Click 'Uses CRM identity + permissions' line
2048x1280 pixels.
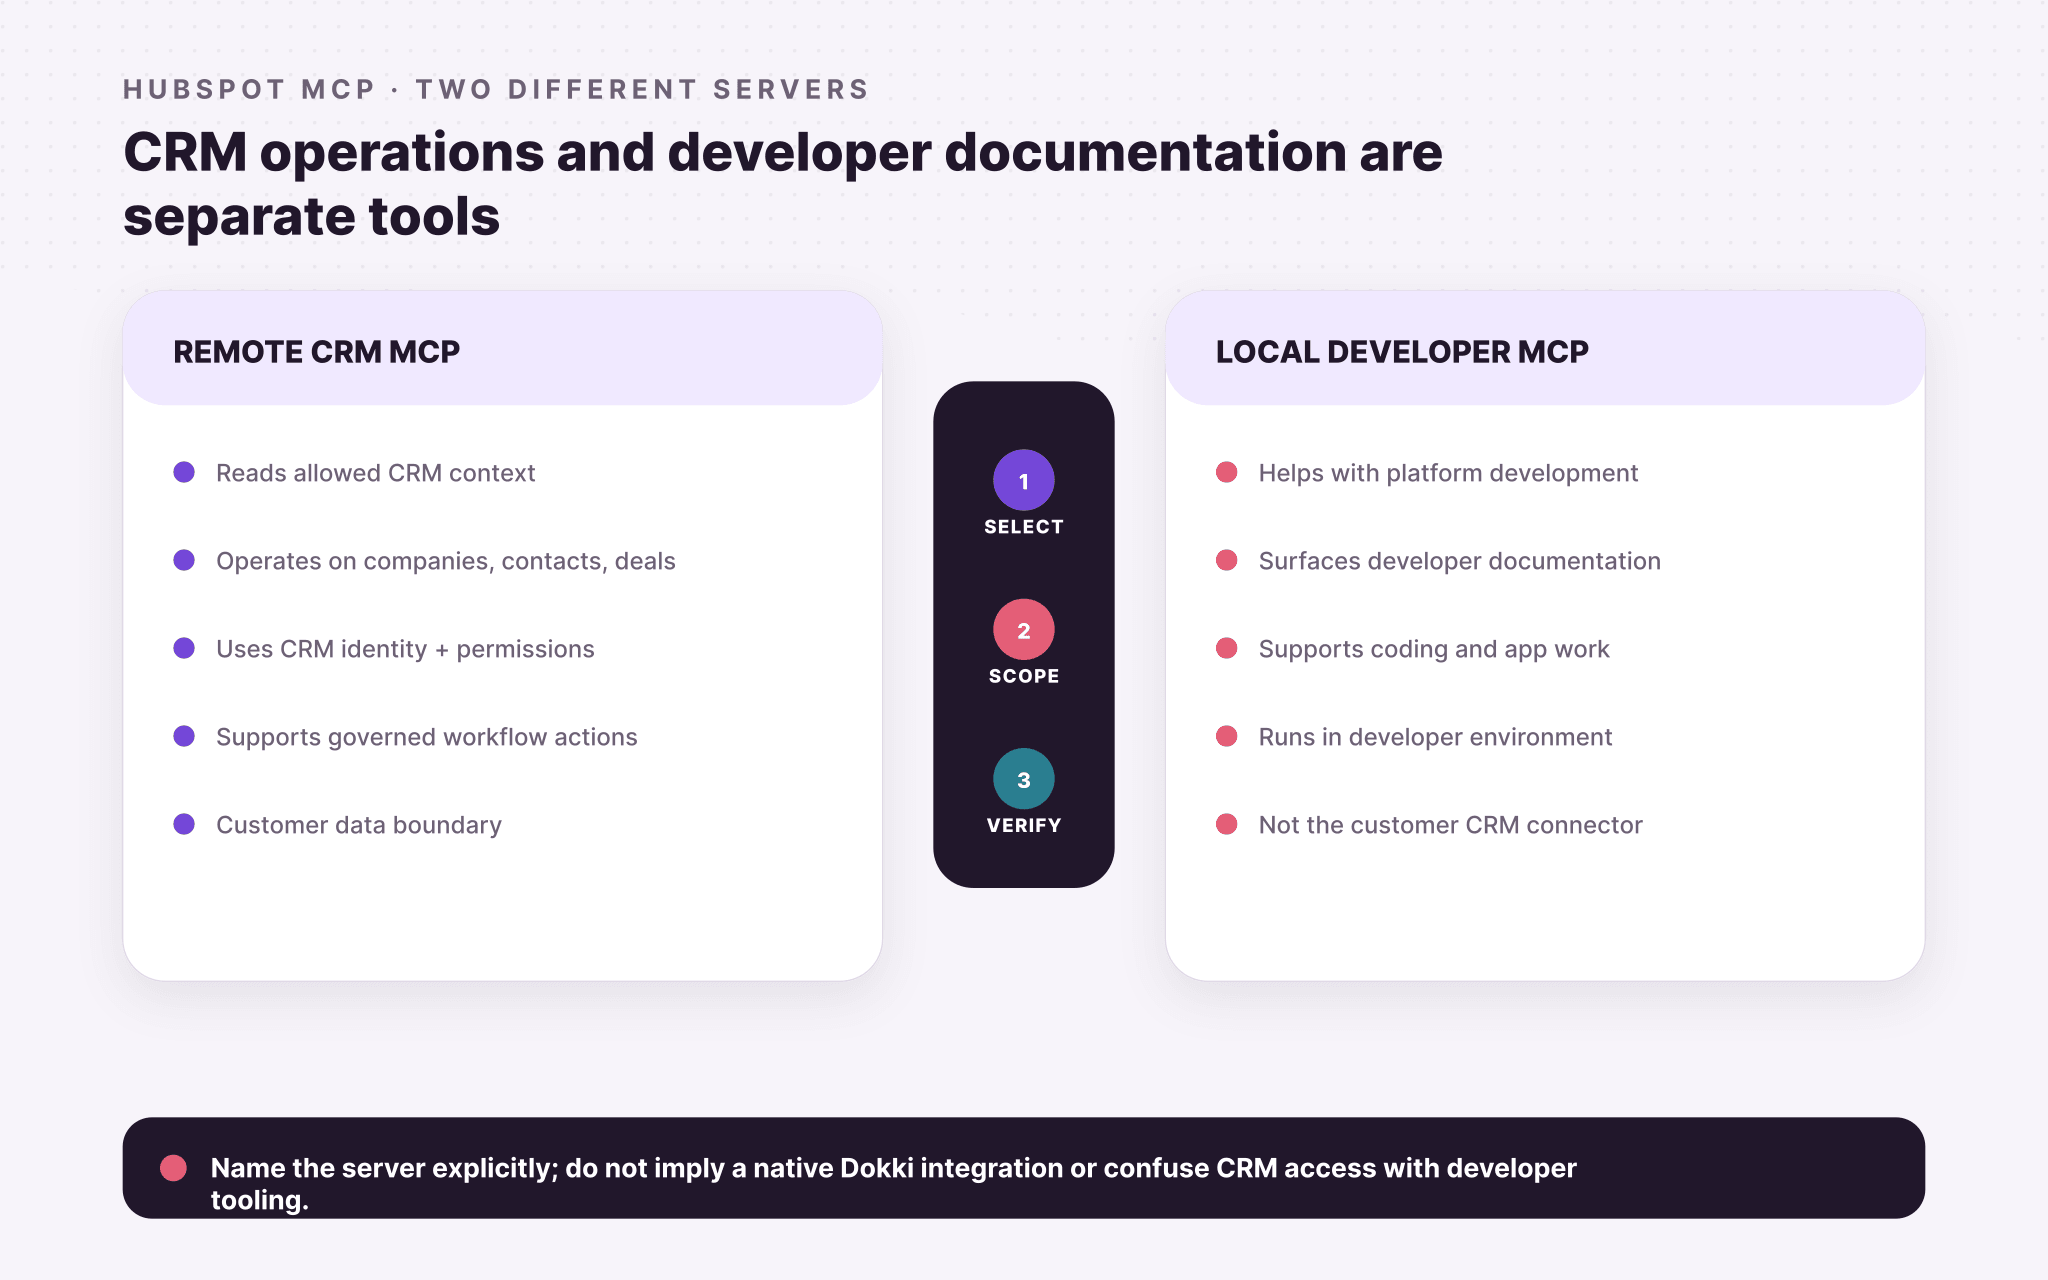(405, 649)
